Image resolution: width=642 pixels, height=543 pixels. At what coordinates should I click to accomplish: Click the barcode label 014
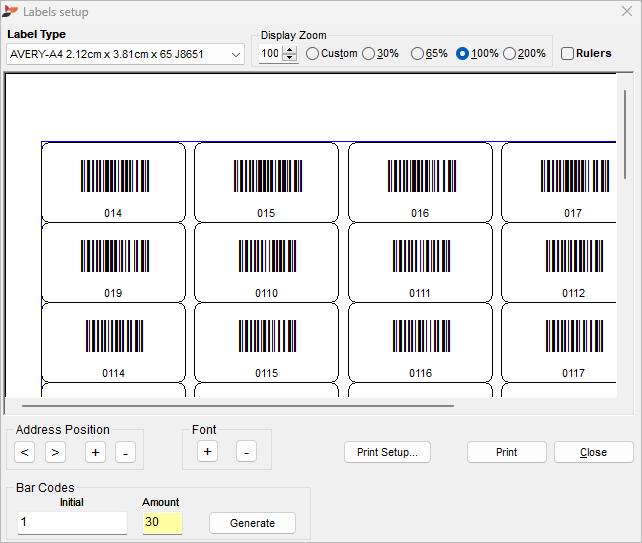[x=113, y=182]
